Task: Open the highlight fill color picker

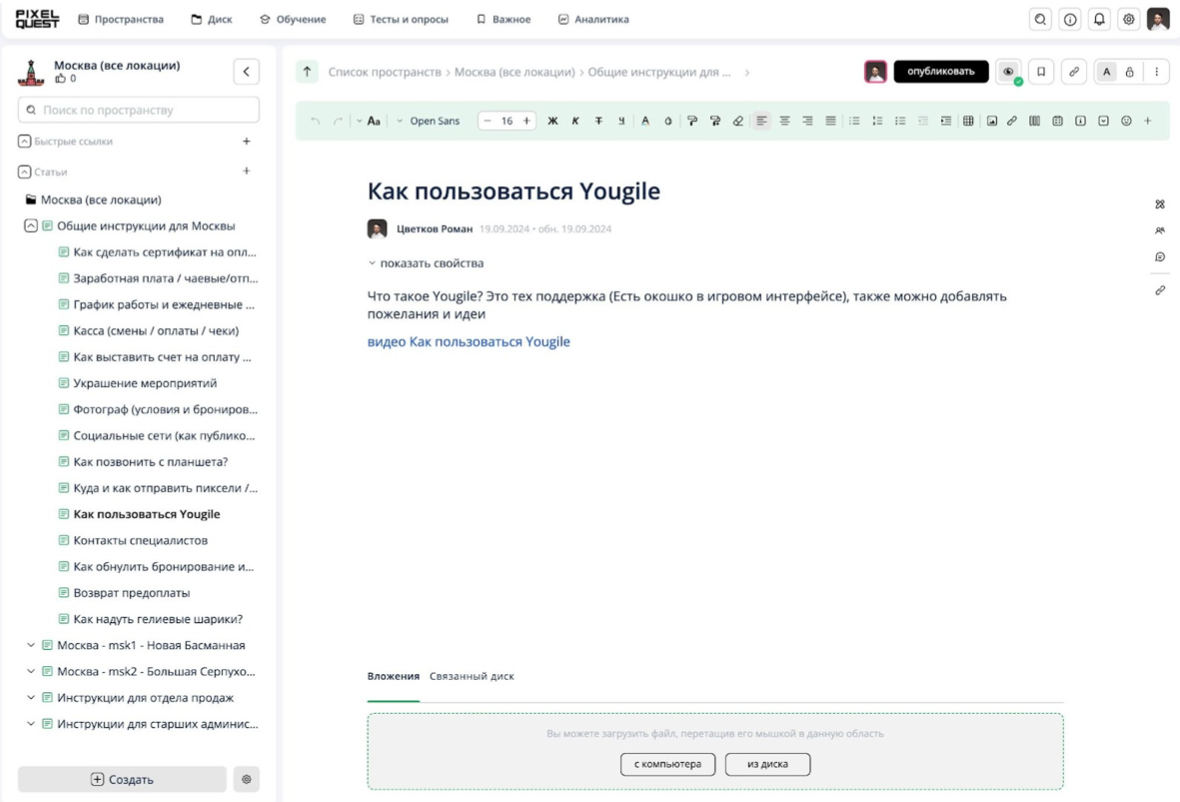Action: point(668,120)
